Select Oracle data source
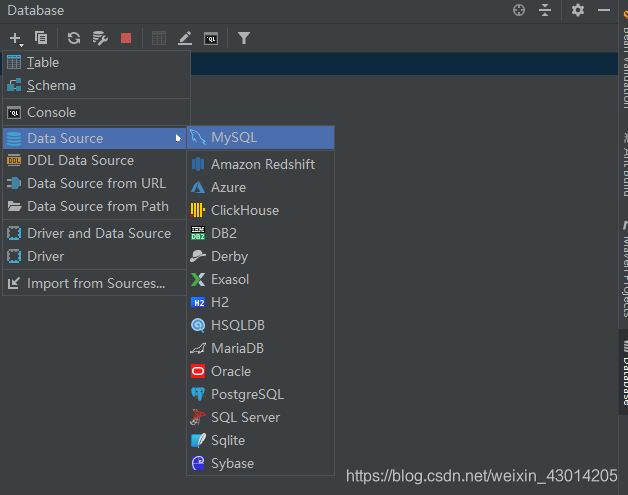 click(x=260, y=372)
